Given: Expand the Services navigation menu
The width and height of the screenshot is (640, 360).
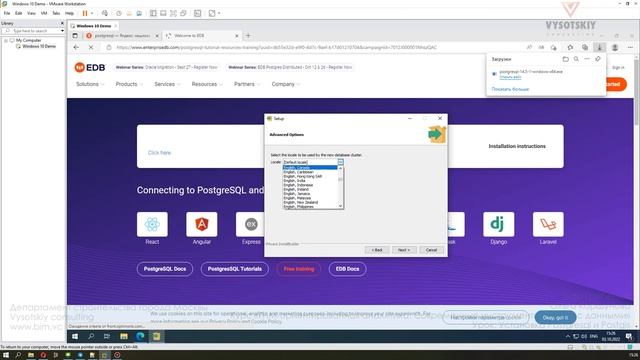Looking at the screenshot, I should [167, 84].
